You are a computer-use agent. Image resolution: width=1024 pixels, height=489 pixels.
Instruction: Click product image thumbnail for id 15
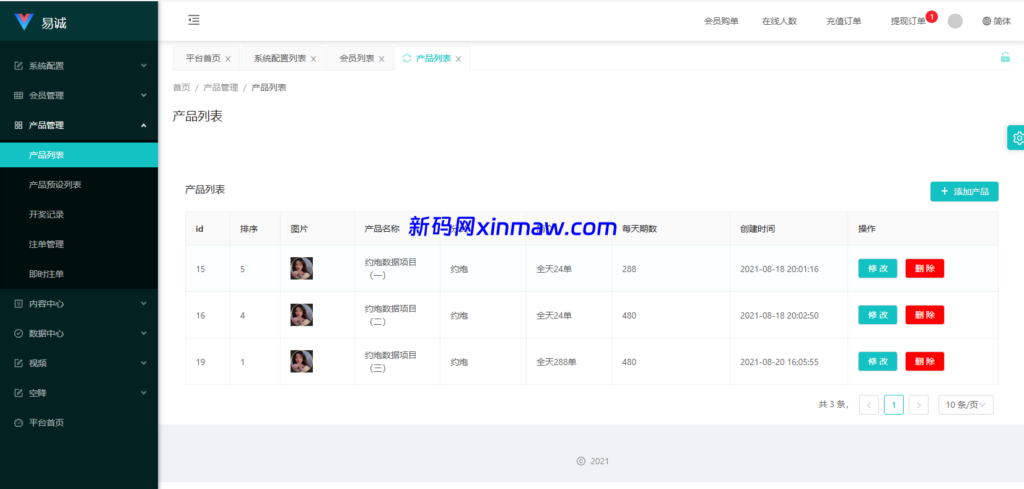coord(302,268)
